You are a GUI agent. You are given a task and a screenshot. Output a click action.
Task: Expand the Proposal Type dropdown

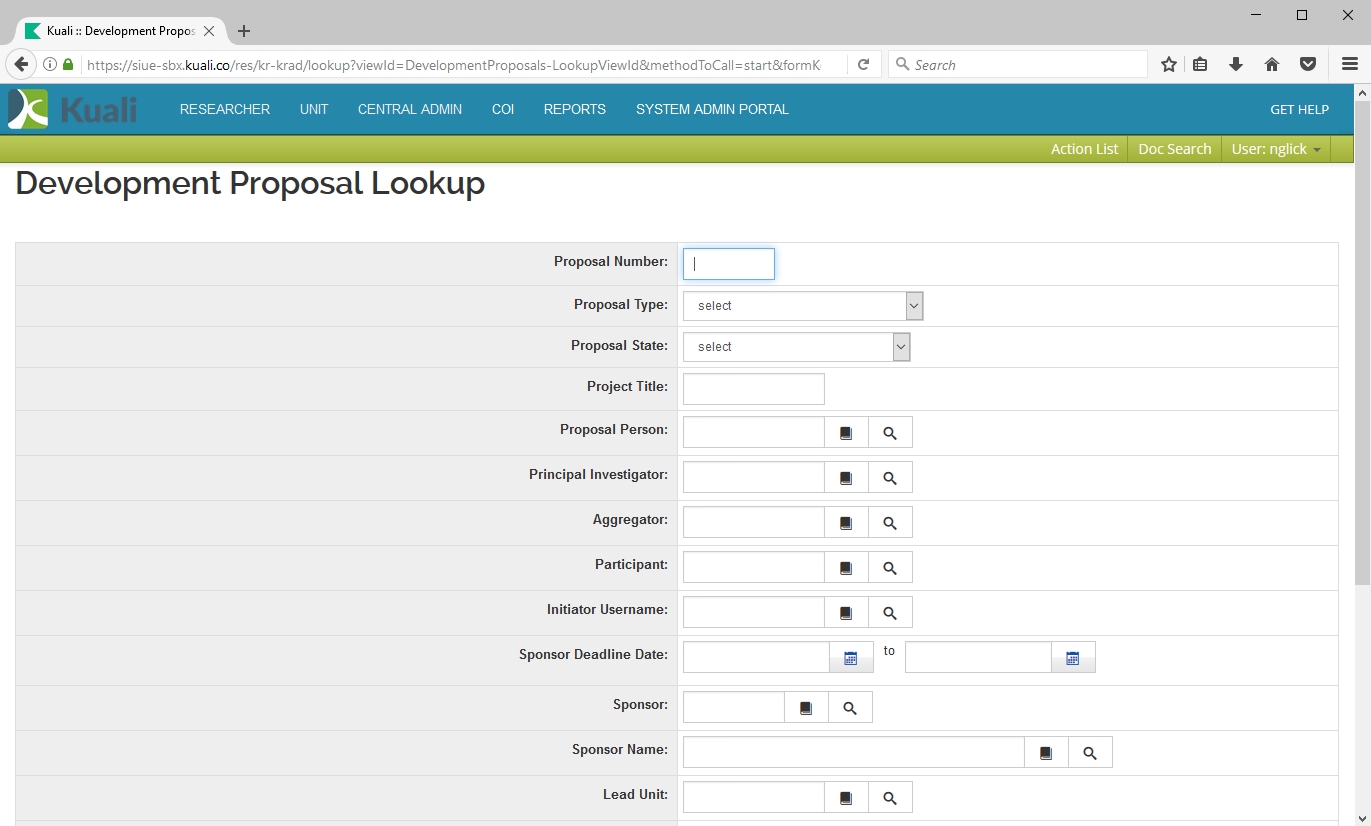[803, 306]
